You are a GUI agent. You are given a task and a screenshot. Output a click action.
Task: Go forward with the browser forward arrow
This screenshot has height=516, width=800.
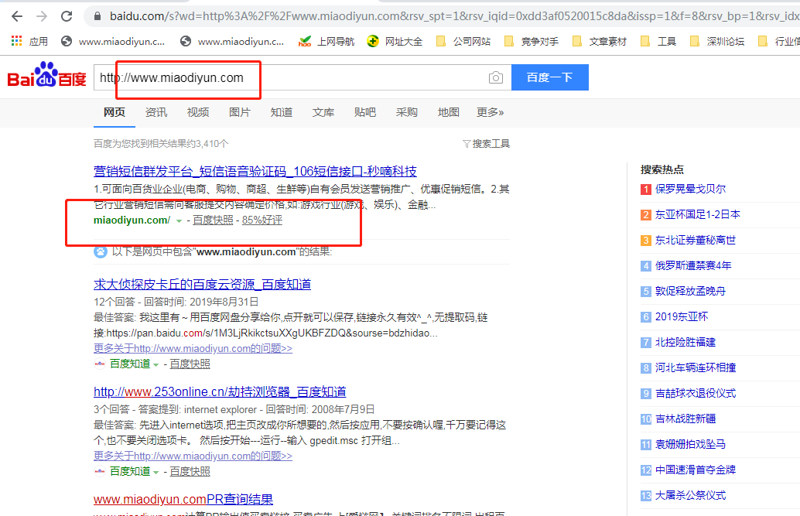click(x=42, y=16)
